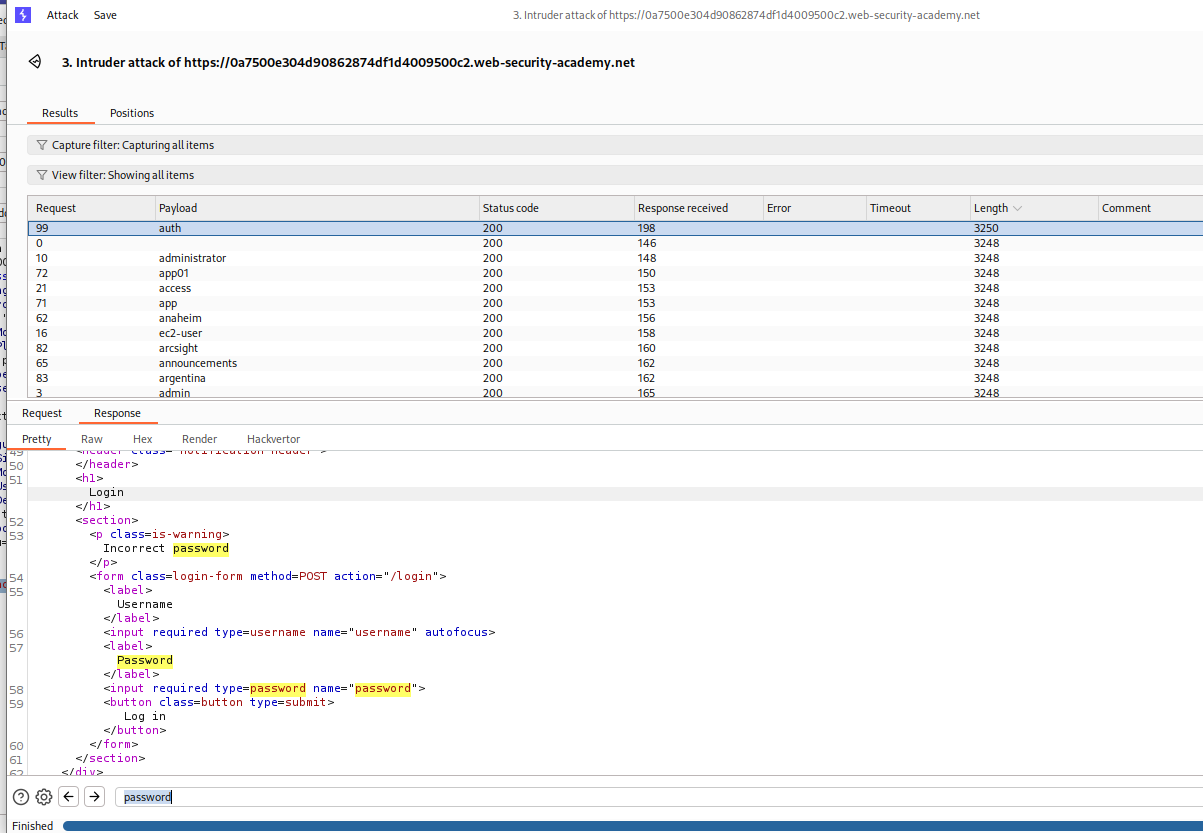Open the Hackvertor tab

coord(273,439)
